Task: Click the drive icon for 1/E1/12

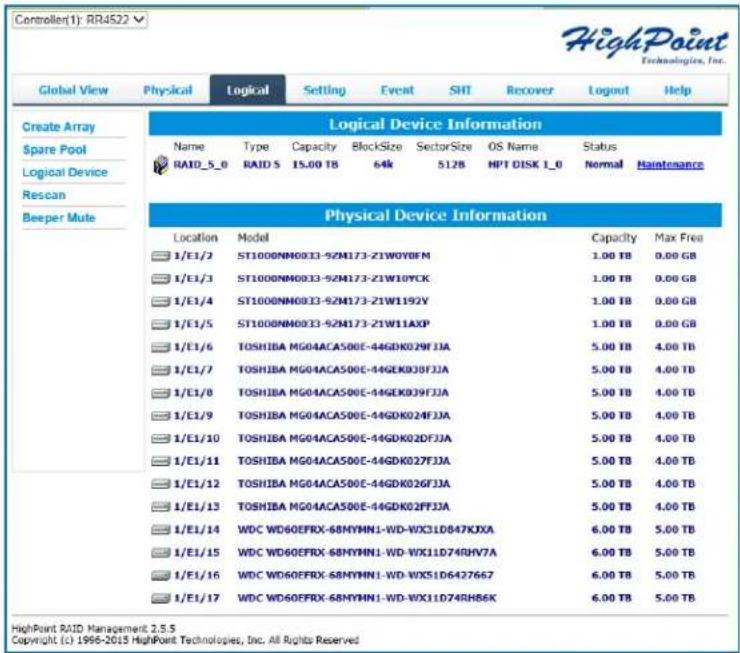Action: tap(160, 484)
